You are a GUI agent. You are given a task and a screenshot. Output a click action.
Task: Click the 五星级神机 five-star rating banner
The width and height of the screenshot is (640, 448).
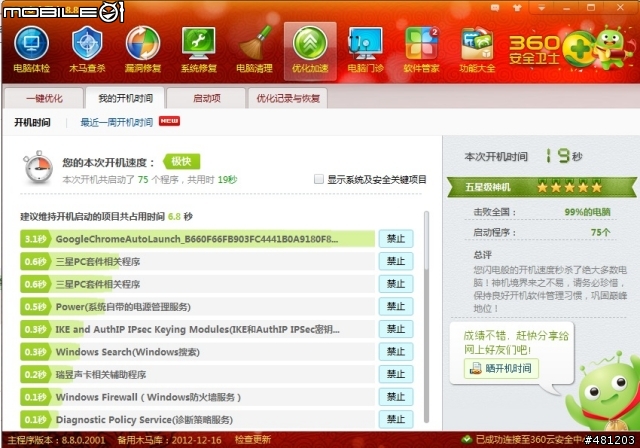click(x=541, y=187)
